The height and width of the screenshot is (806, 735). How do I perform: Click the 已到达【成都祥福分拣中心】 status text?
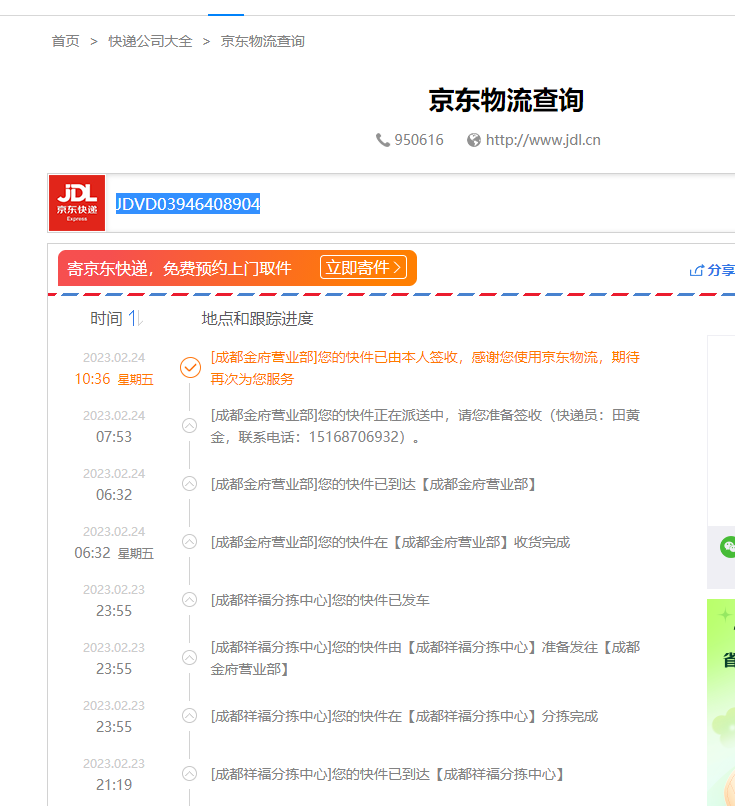[389, 775]
